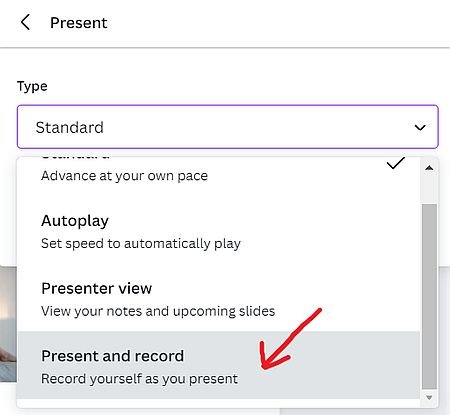Screen dimensions: 450x415
Task: Click the dropdown chevron in Standard field
Action: [420, 127]
